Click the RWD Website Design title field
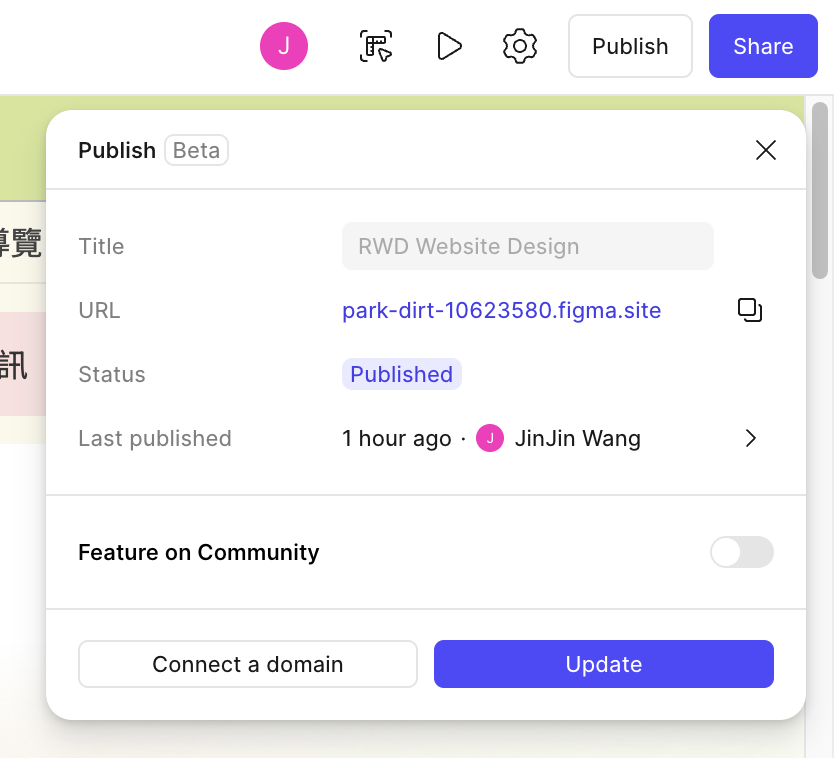834x758 pixels. pos(527,246)
